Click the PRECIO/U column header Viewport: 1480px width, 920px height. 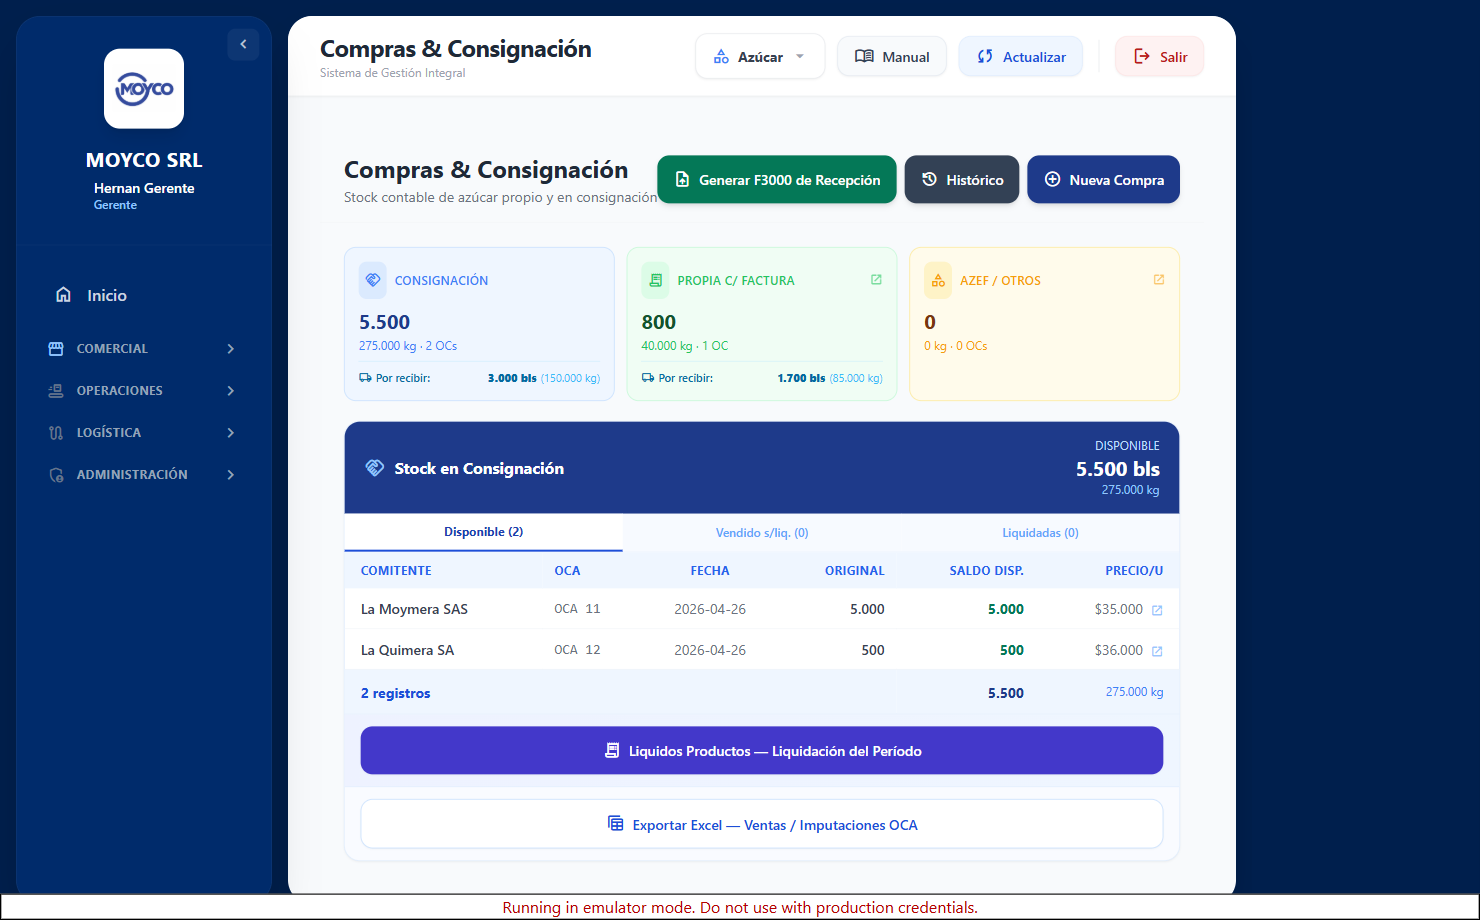[1134, 571]
